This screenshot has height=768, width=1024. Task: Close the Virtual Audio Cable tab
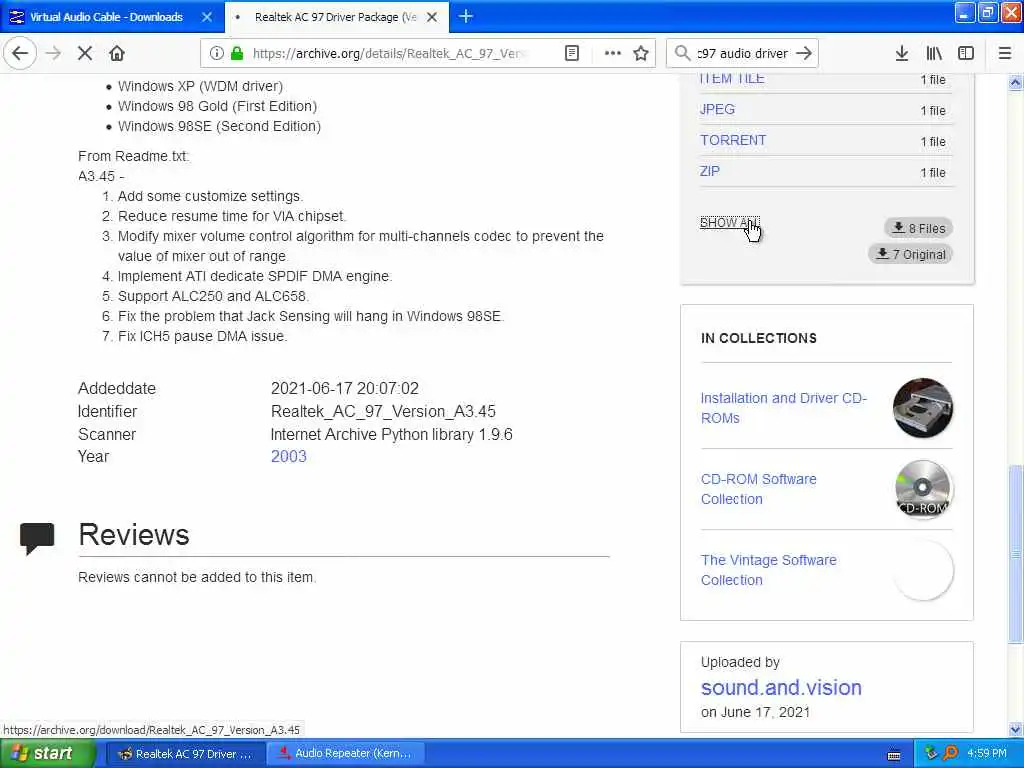click(x=207, y=17)
